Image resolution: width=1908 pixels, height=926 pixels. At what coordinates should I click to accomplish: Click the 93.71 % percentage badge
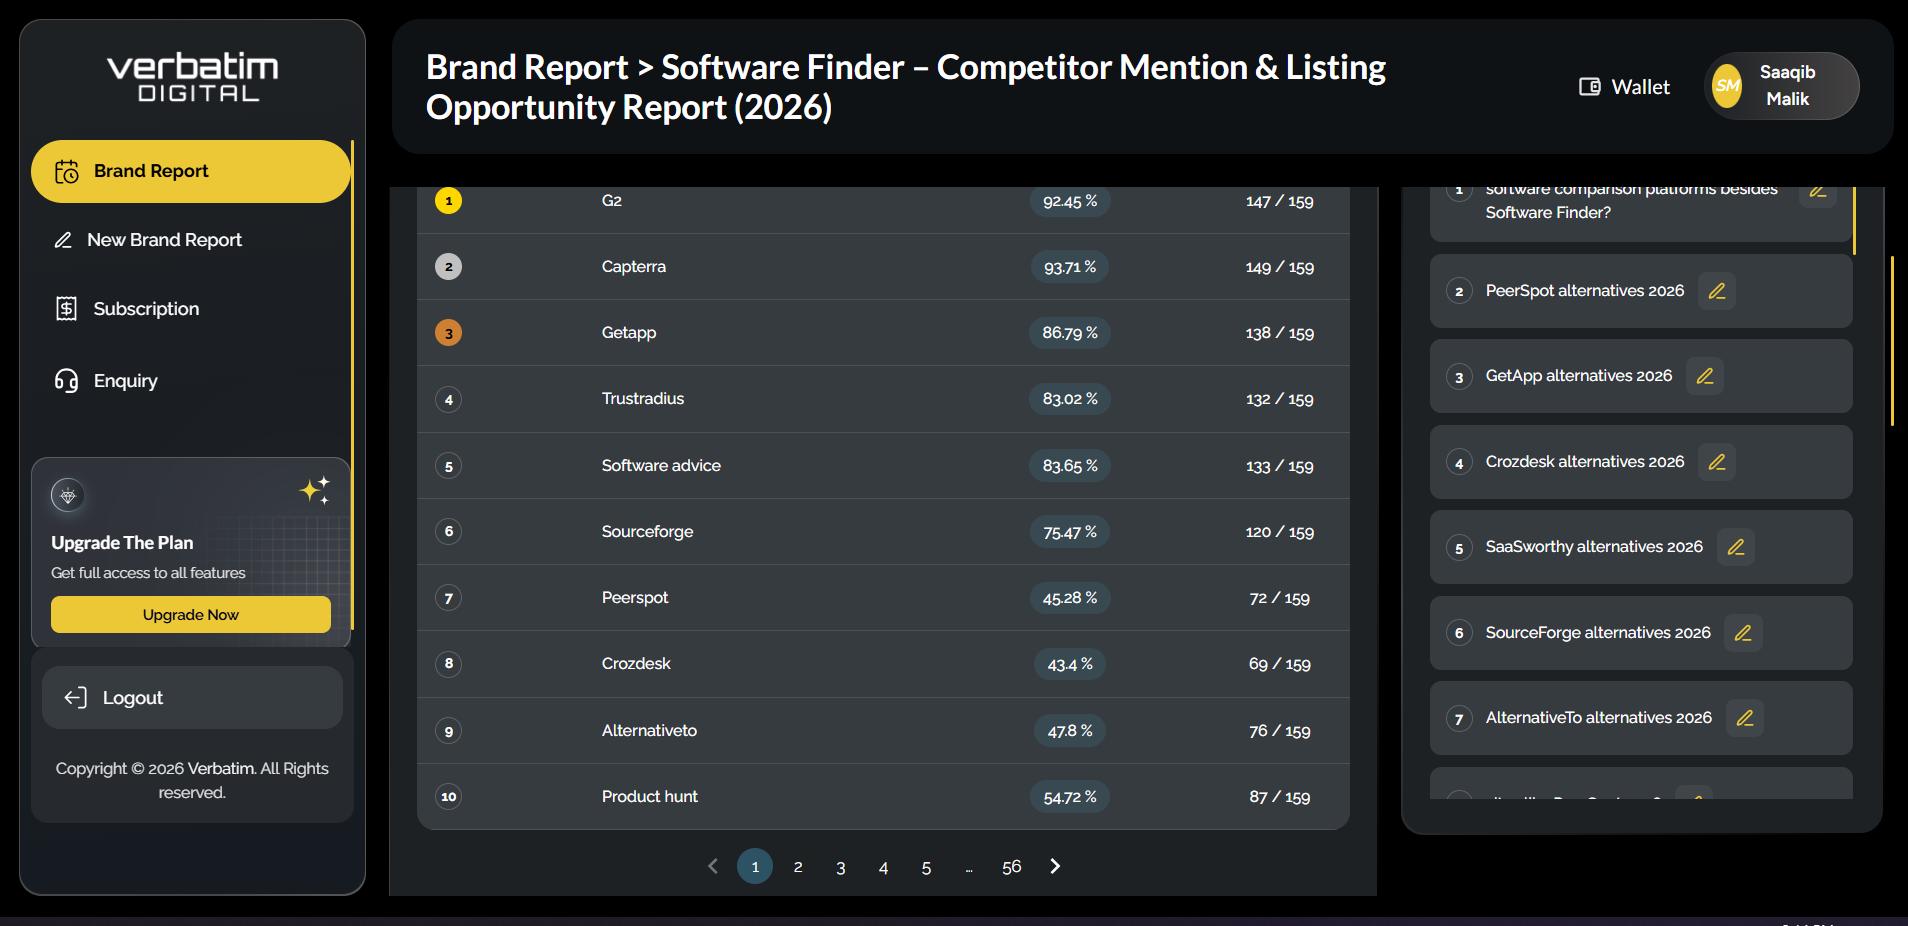click(1070, 267)
